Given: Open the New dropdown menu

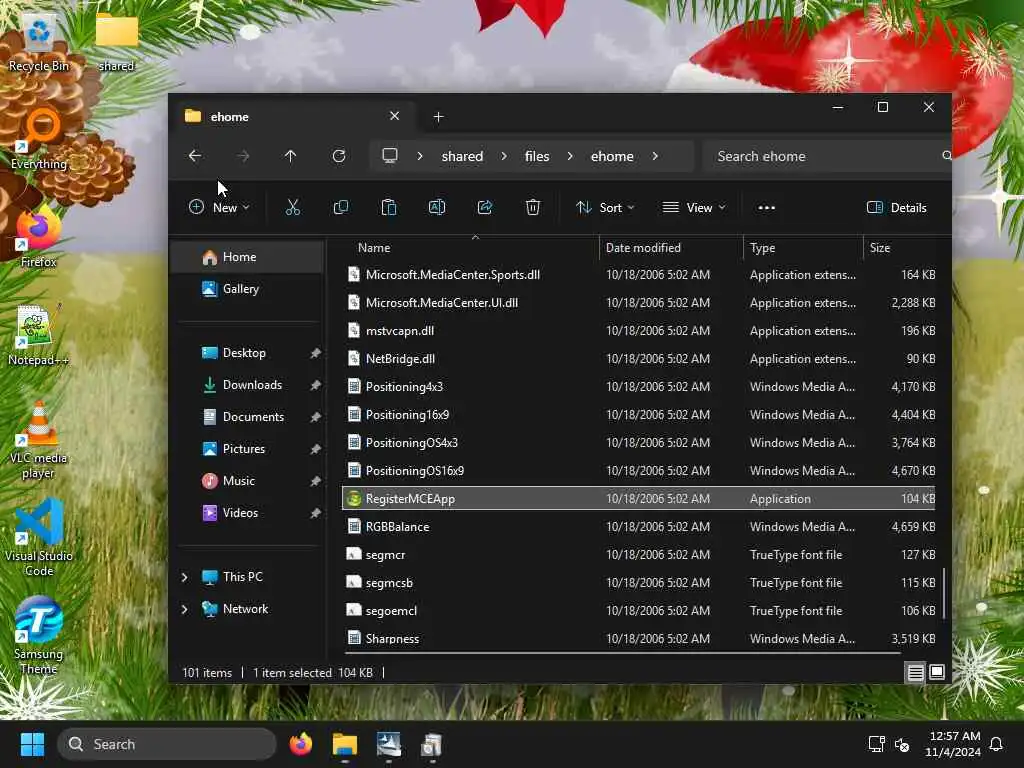Looking at the screenshot, I should coord(219,208).
